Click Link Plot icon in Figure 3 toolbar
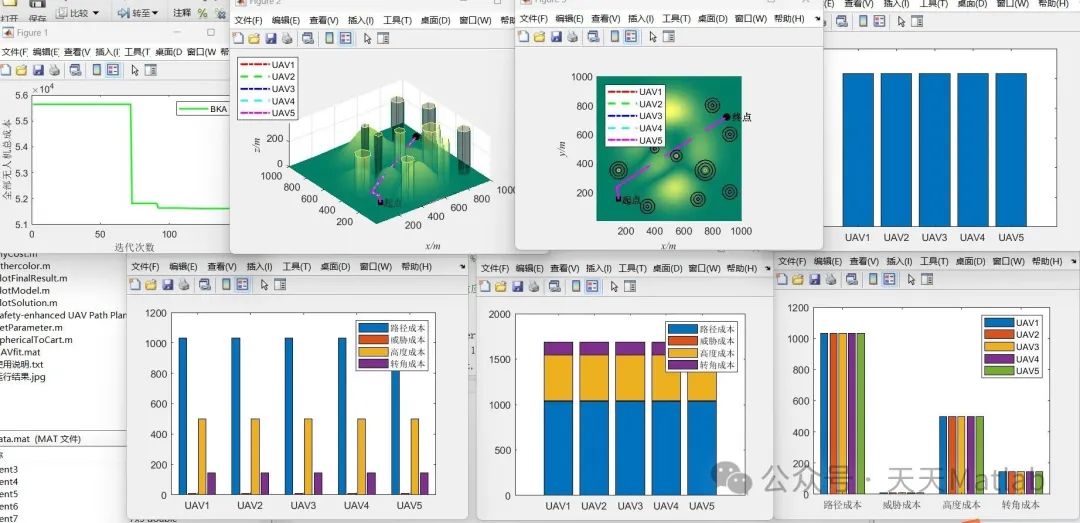The image size is (1080, 523). (x=593, y=37)
